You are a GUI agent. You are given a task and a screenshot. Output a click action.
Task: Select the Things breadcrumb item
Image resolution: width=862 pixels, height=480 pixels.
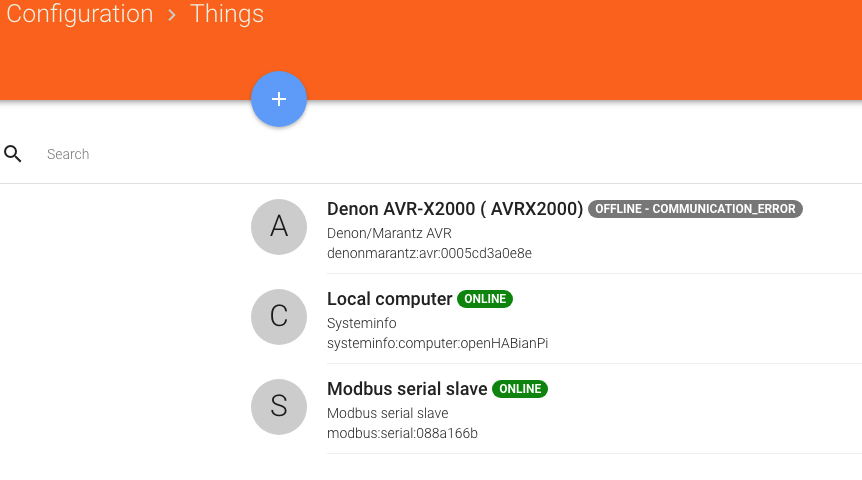227,14
